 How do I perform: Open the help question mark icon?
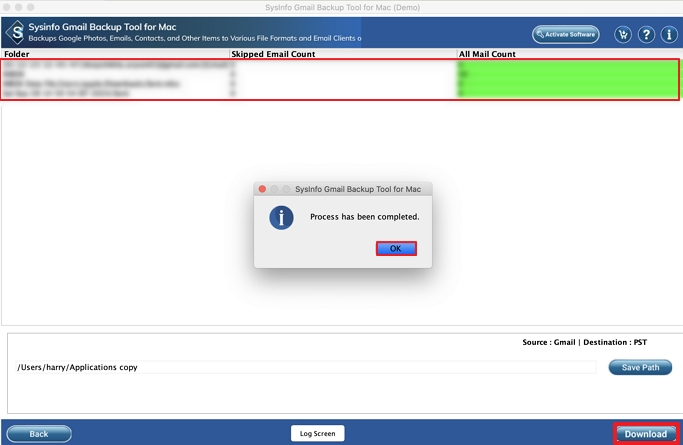(646, 34)
